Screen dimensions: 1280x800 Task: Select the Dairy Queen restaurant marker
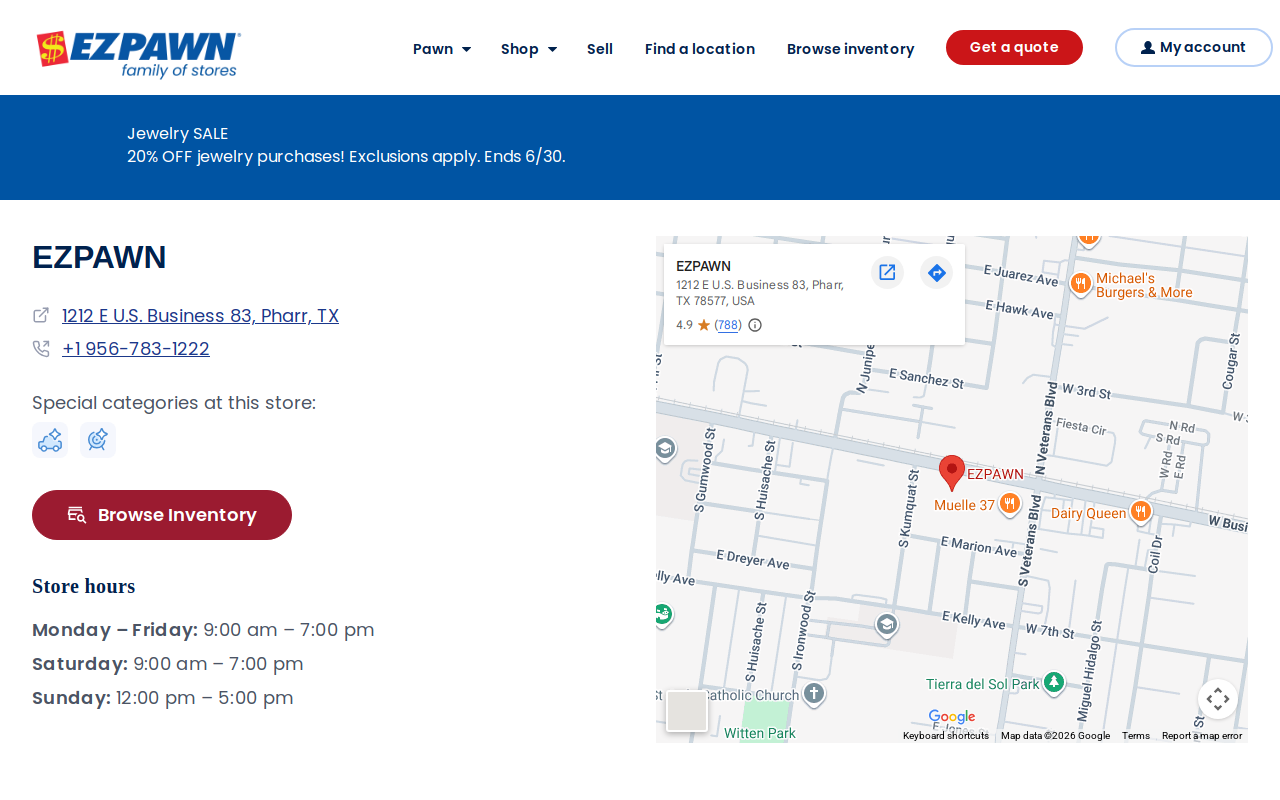[1140, 512]
